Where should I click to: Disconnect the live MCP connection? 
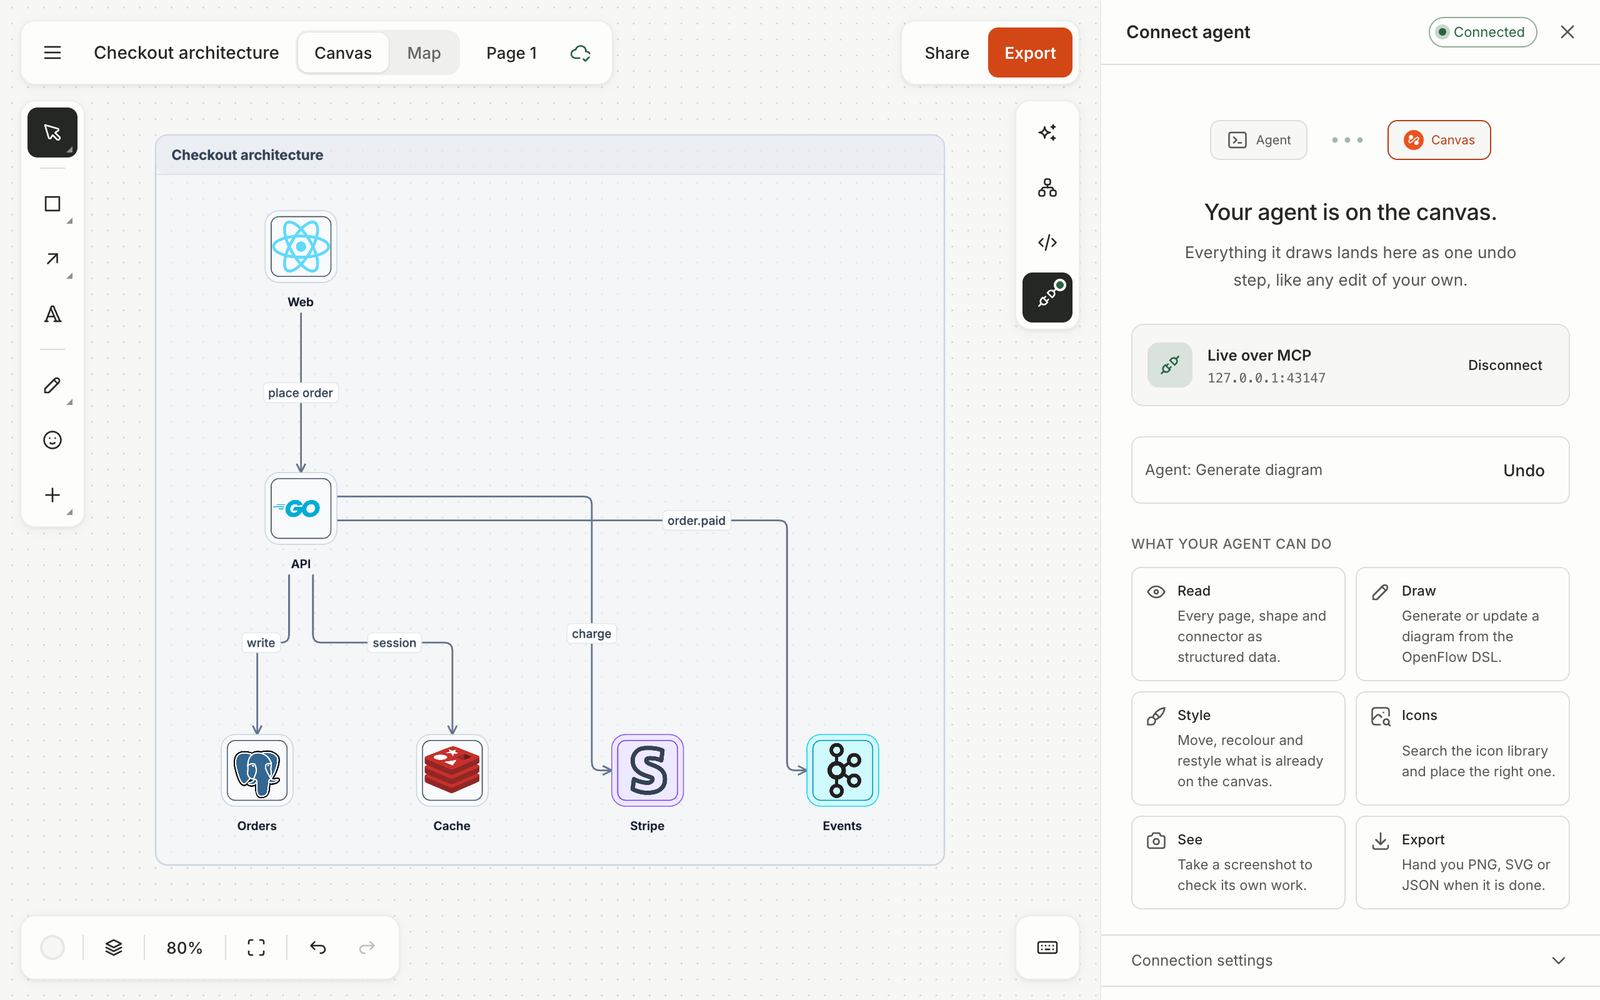point(1505,365)
